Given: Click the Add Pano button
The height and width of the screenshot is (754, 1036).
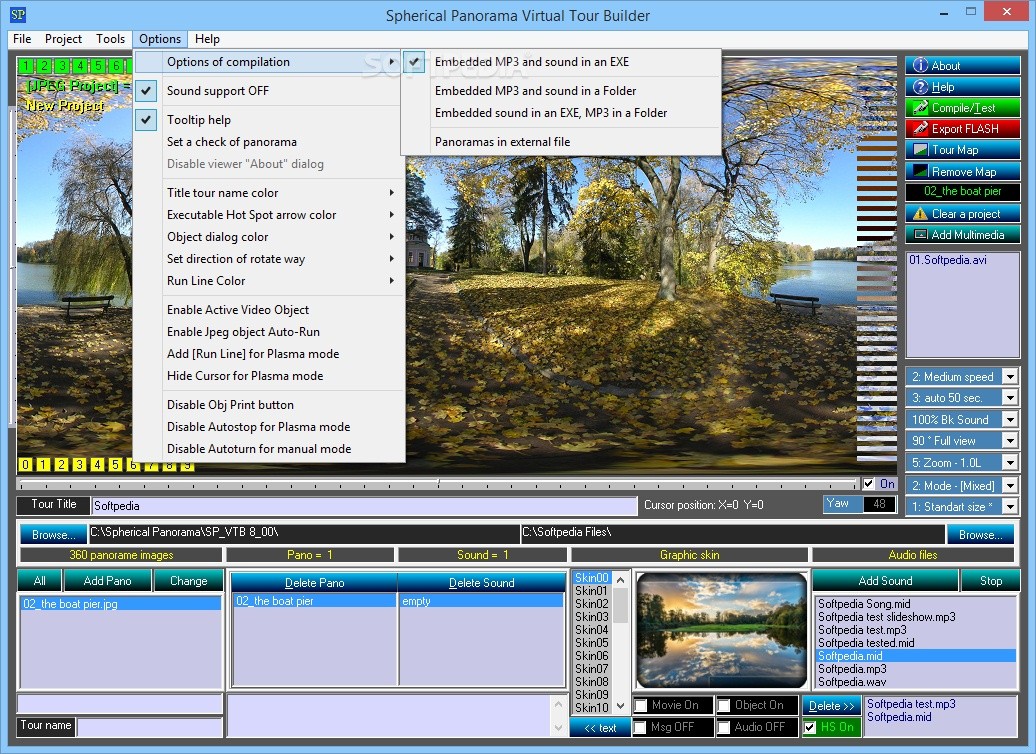Looking at the screenshot, I should point(108,581).
